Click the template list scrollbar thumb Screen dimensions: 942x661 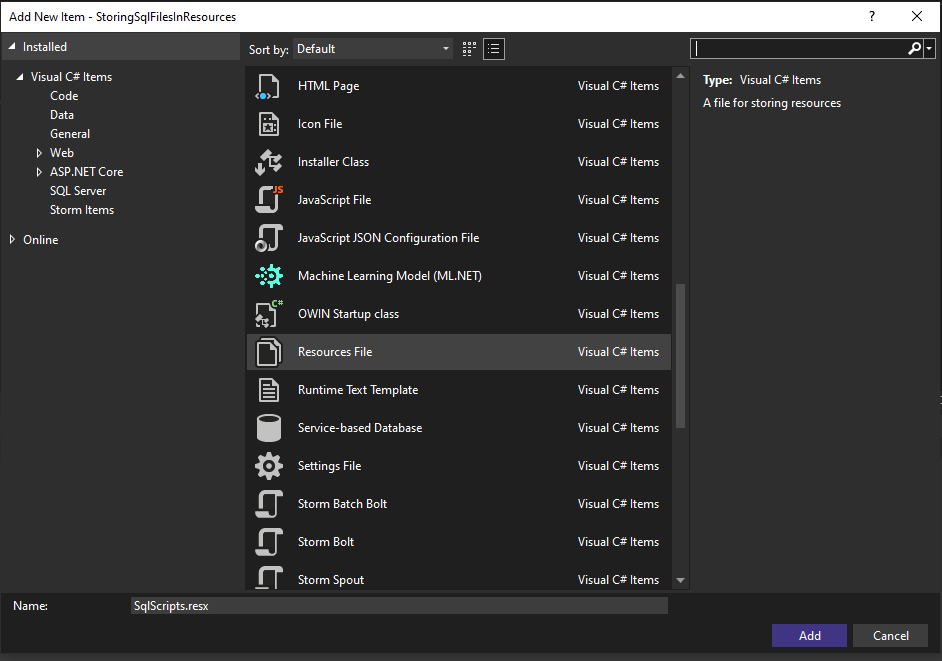(x=681, y=356)
